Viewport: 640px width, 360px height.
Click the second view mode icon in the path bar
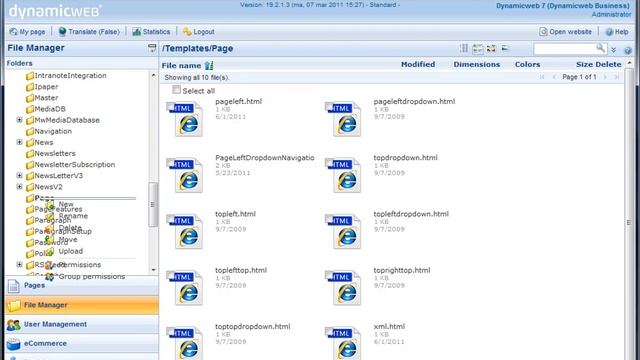pos(477,49)
